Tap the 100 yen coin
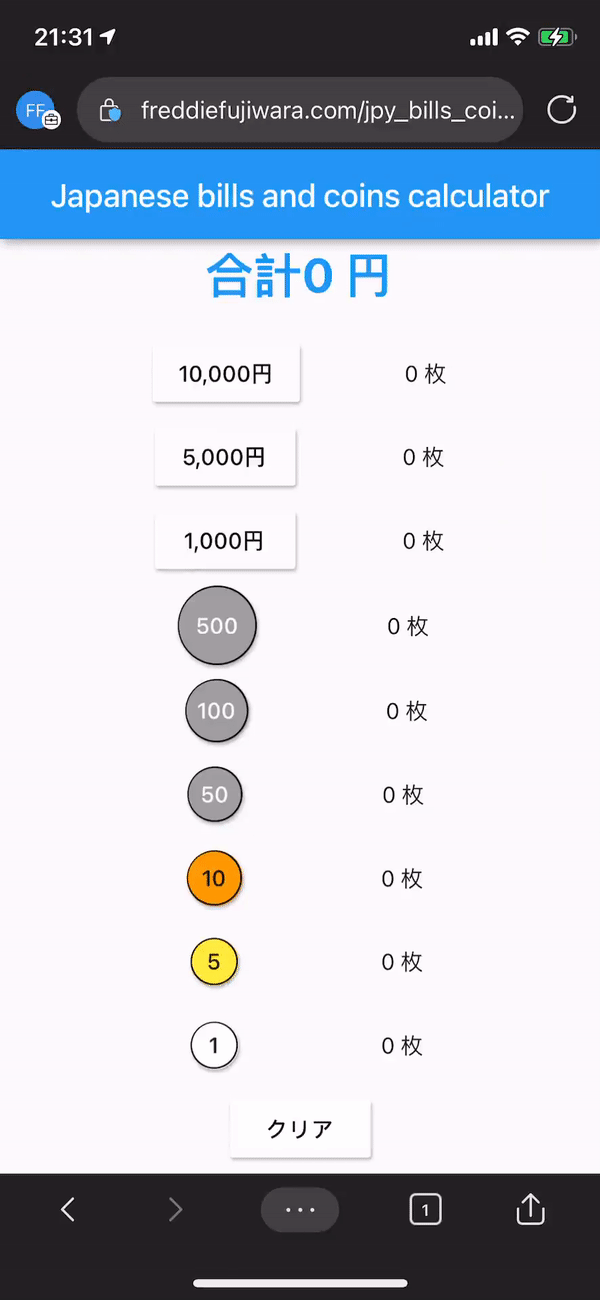600x1300 pixels. coord(216,711)
